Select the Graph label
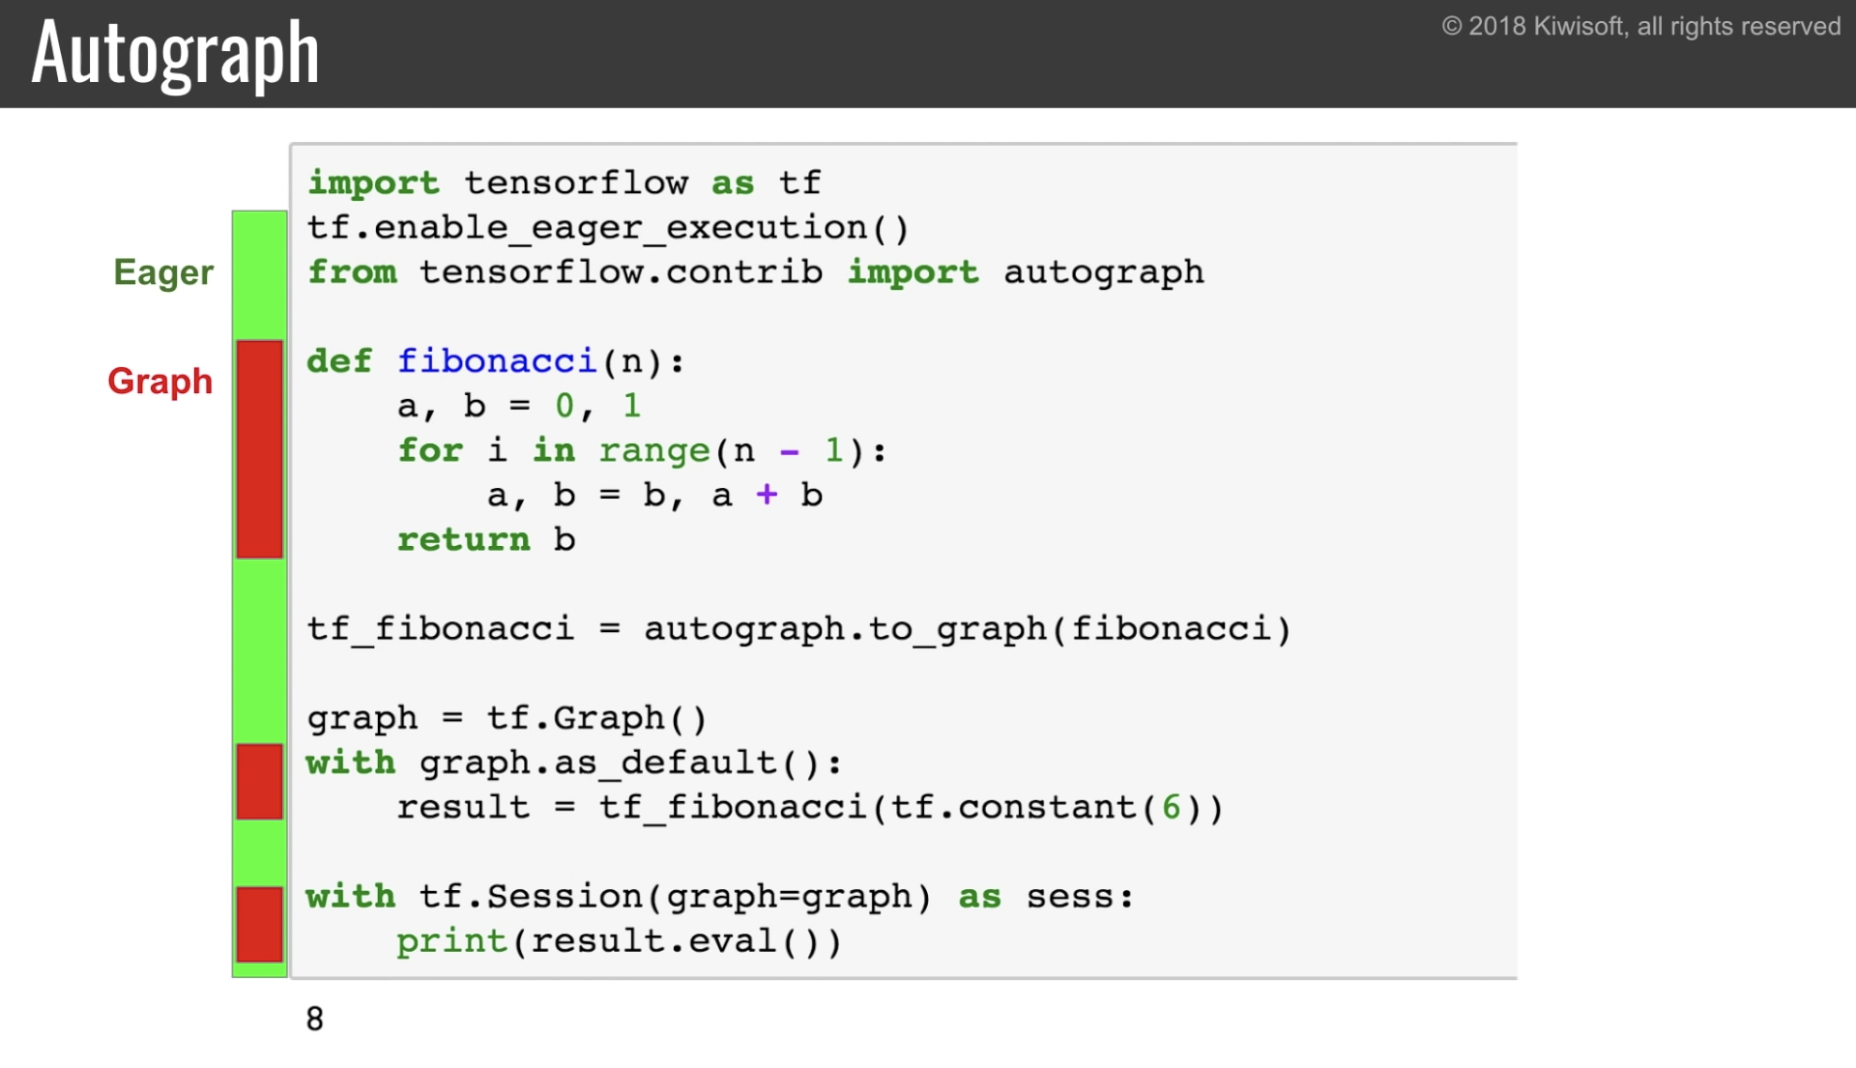 (160, 381)
